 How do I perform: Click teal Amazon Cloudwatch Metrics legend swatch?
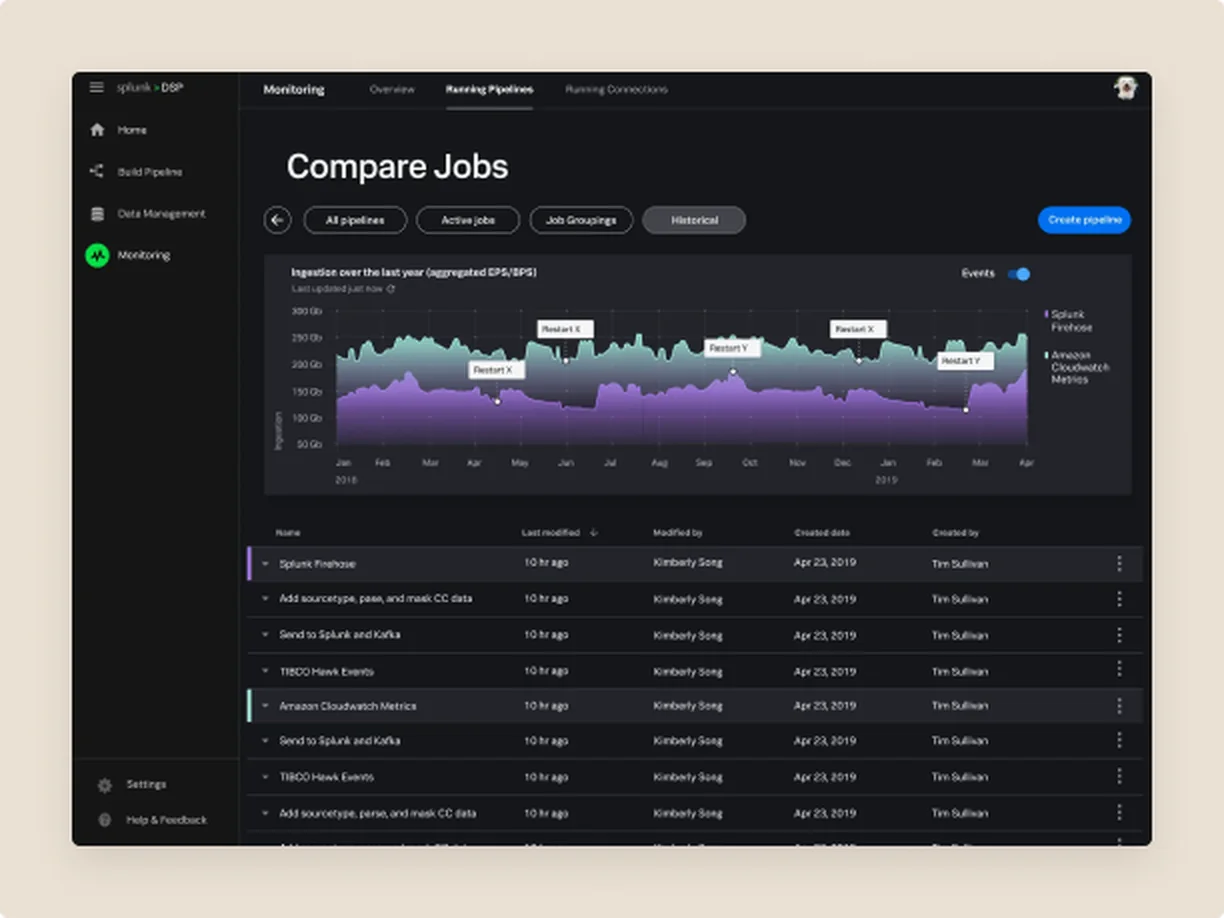pyautogui.click(x=1046, y=355)
